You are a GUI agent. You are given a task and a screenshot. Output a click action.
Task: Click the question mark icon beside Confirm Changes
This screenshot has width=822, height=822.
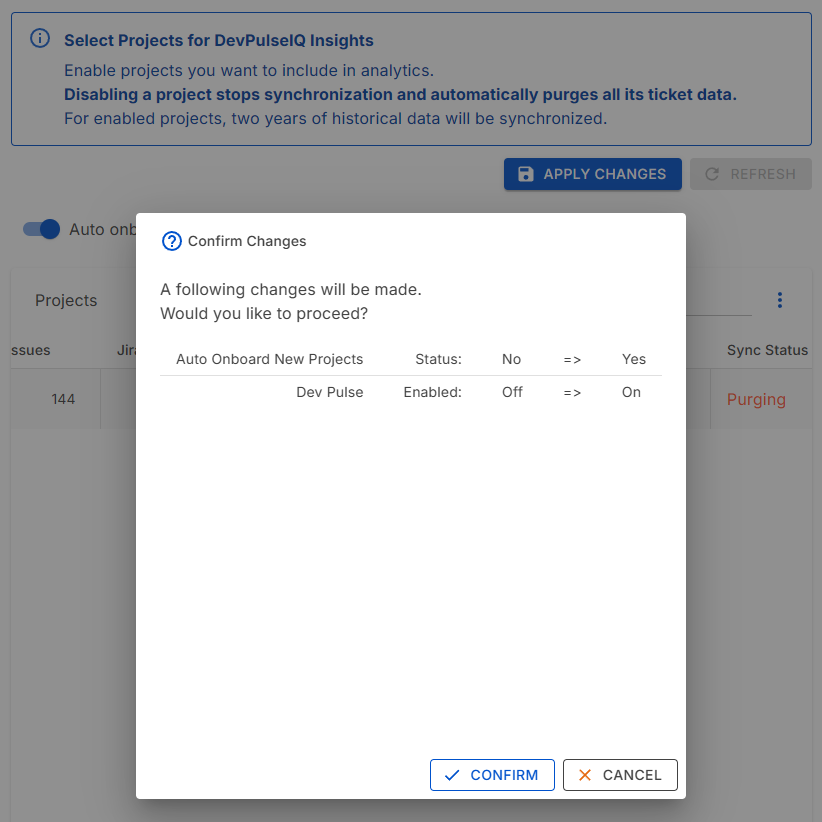tap(172, 241)
